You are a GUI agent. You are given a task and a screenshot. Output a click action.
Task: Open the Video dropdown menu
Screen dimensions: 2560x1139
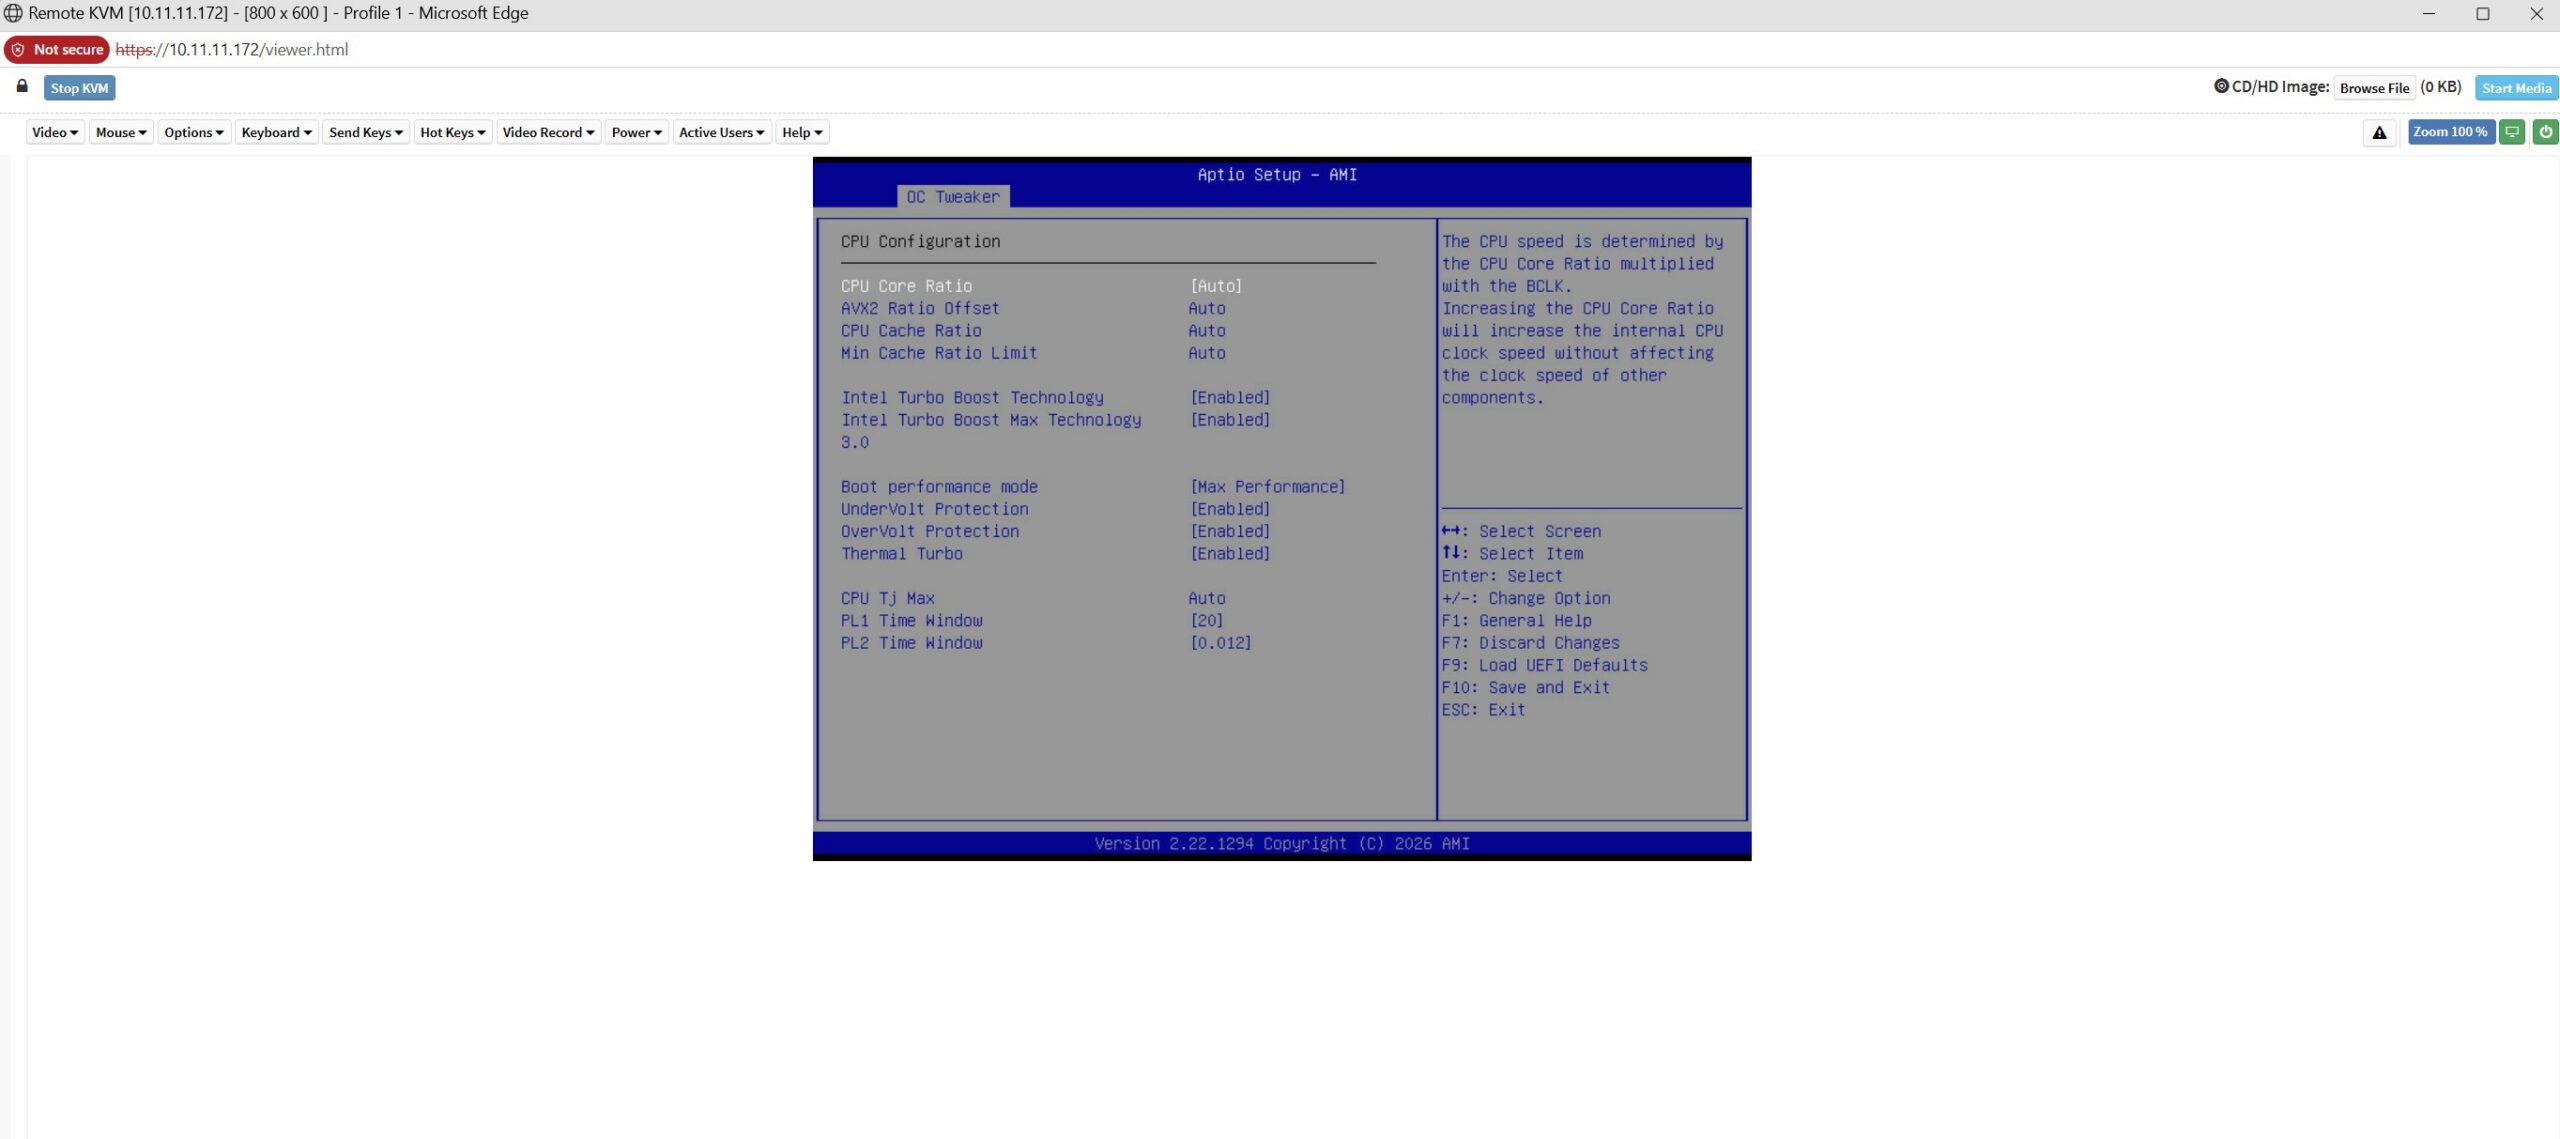pos(55,132)
